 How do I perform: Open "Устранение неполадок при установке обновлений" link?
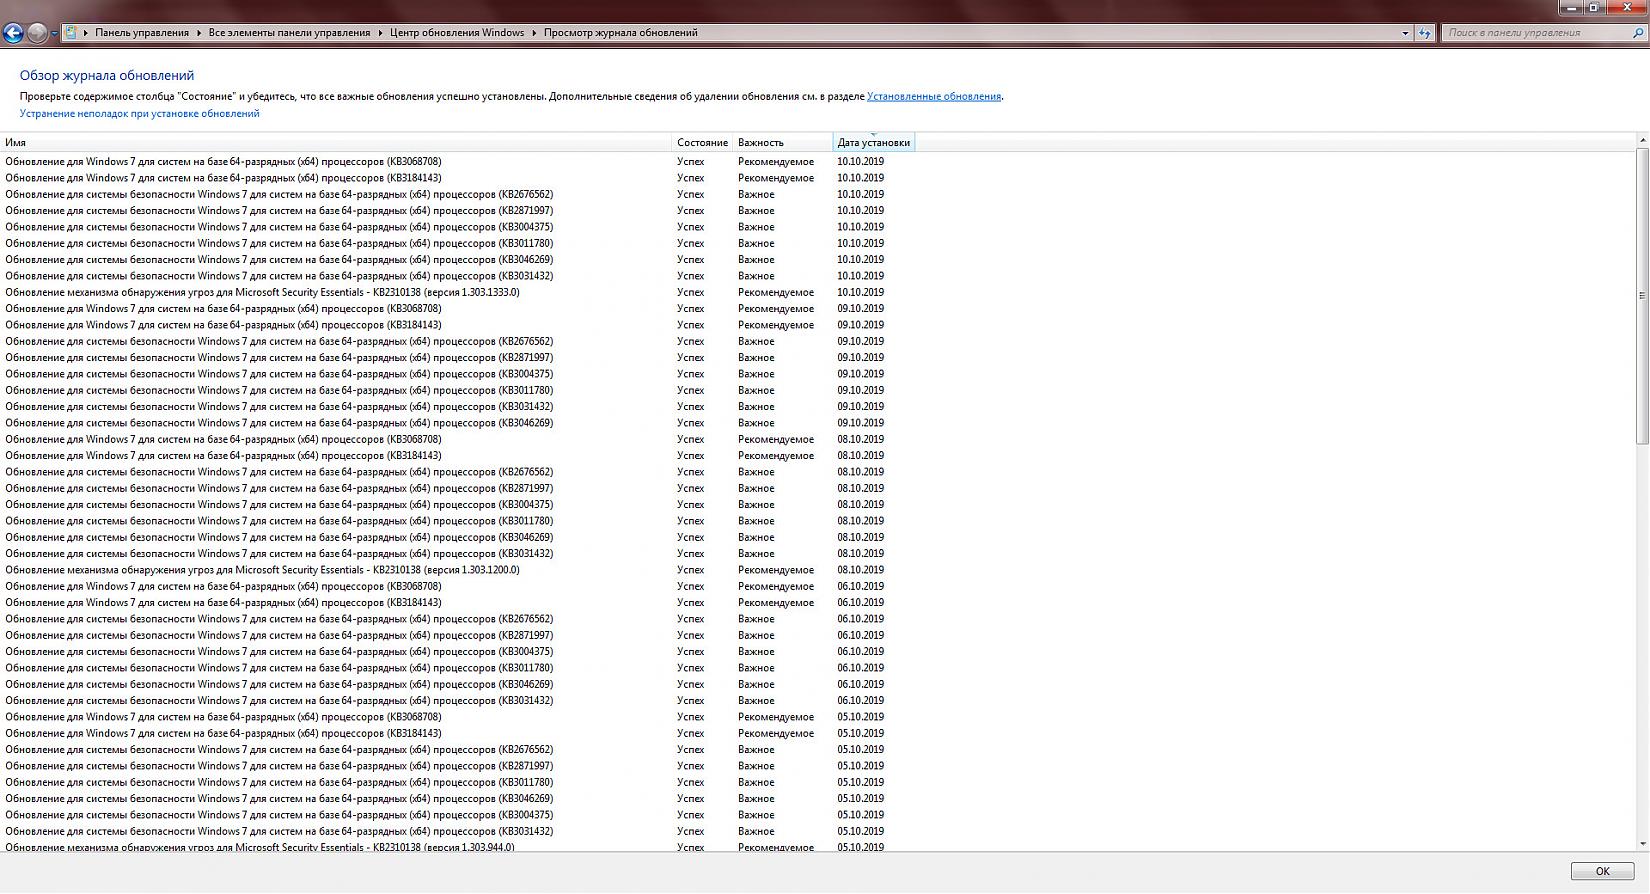(x=139, y=114)
